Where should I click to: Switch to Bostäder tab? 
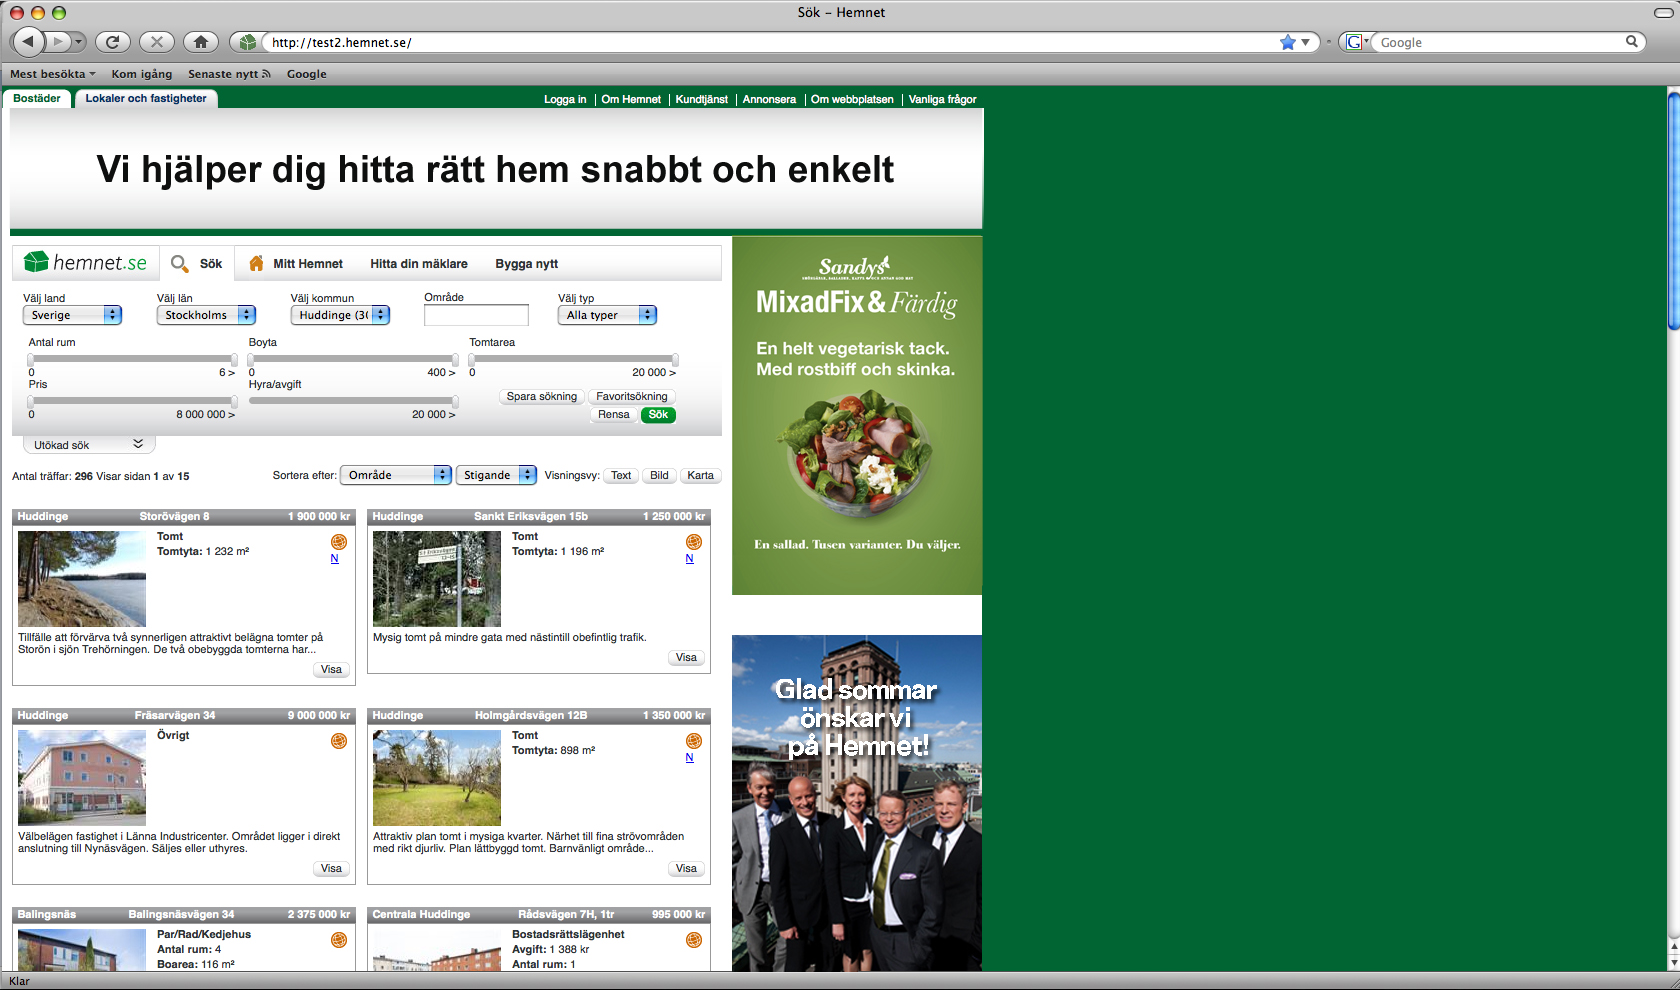(37, 98)
